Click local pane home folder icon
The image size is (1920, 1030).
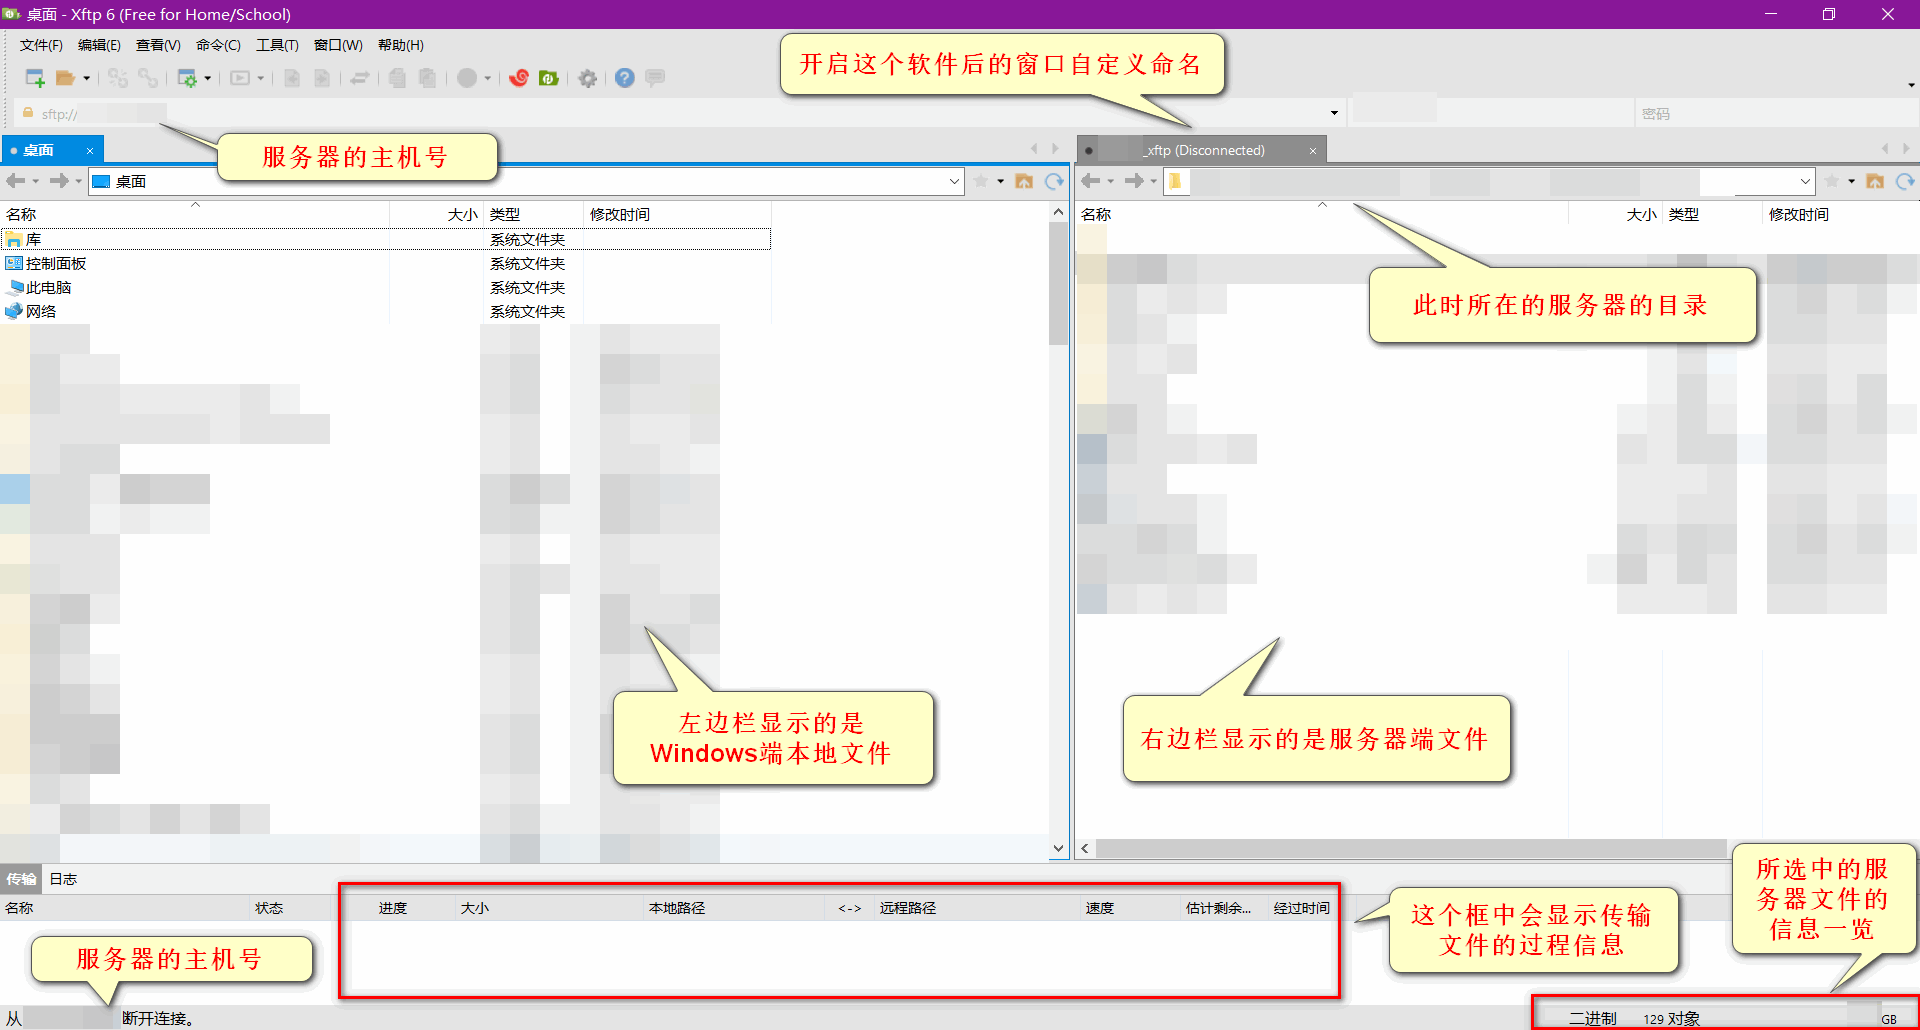(x=1024, y=181)
